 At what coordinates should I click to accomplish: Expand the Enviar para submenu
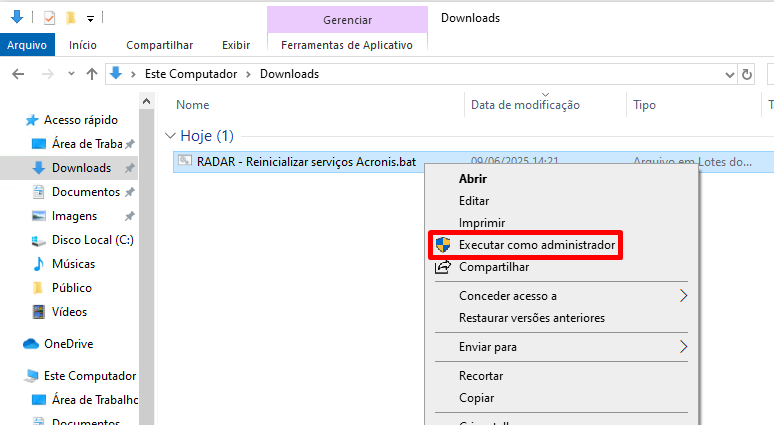coord(684,347)
